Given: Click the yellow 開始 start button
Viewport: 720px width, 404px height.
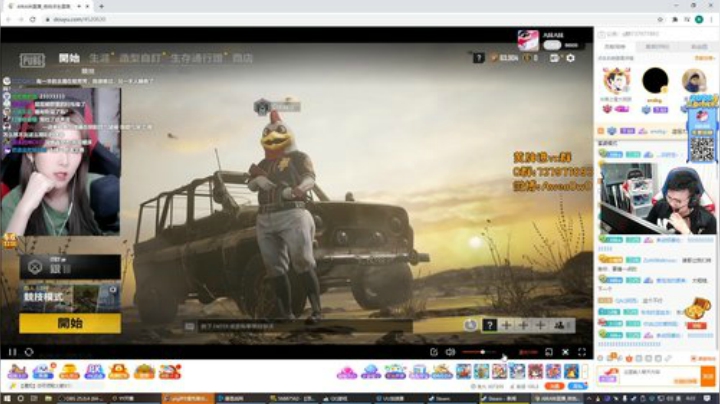Looking at the screenshot, I should (x=70, y=323).
